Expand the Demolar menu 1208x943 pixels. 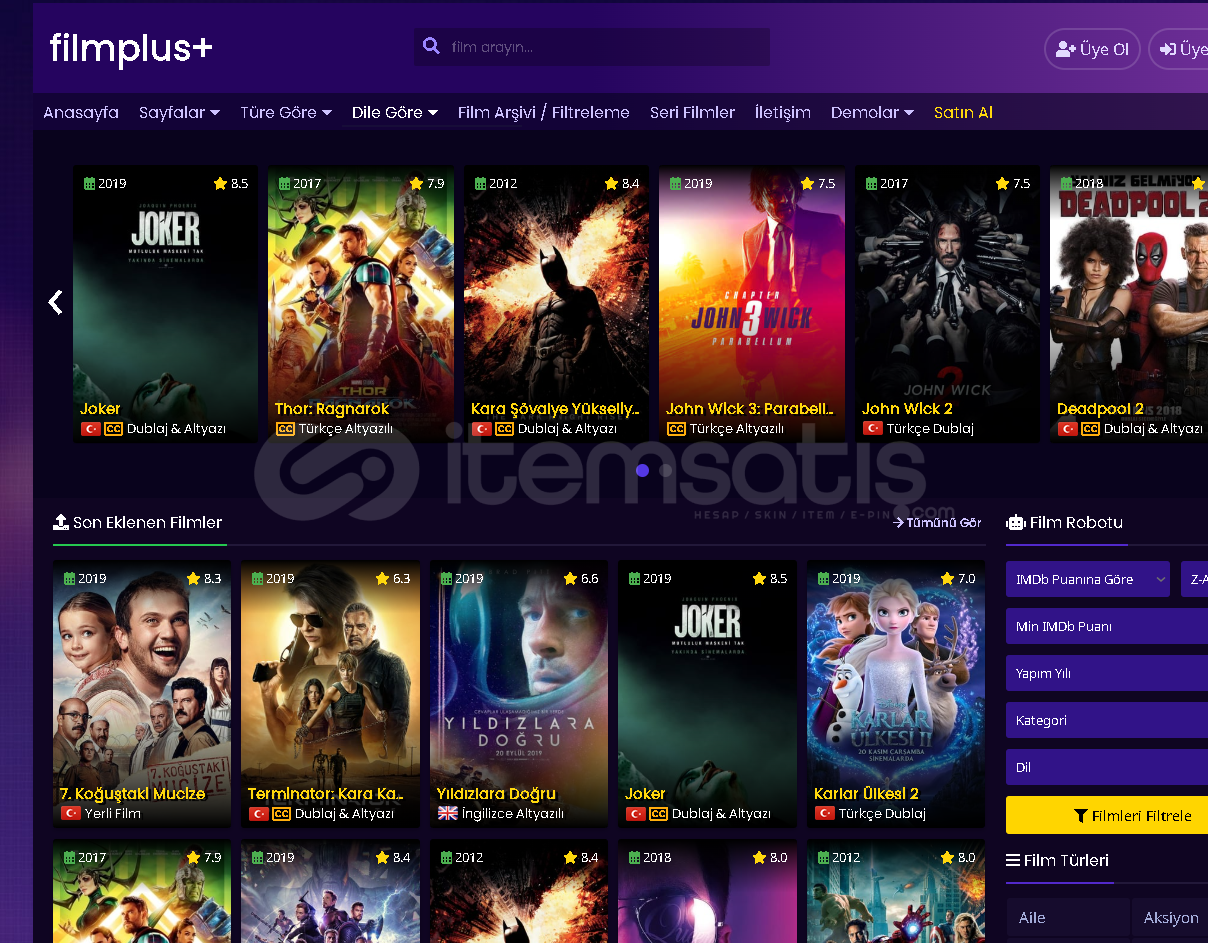[x=872, y=112]
